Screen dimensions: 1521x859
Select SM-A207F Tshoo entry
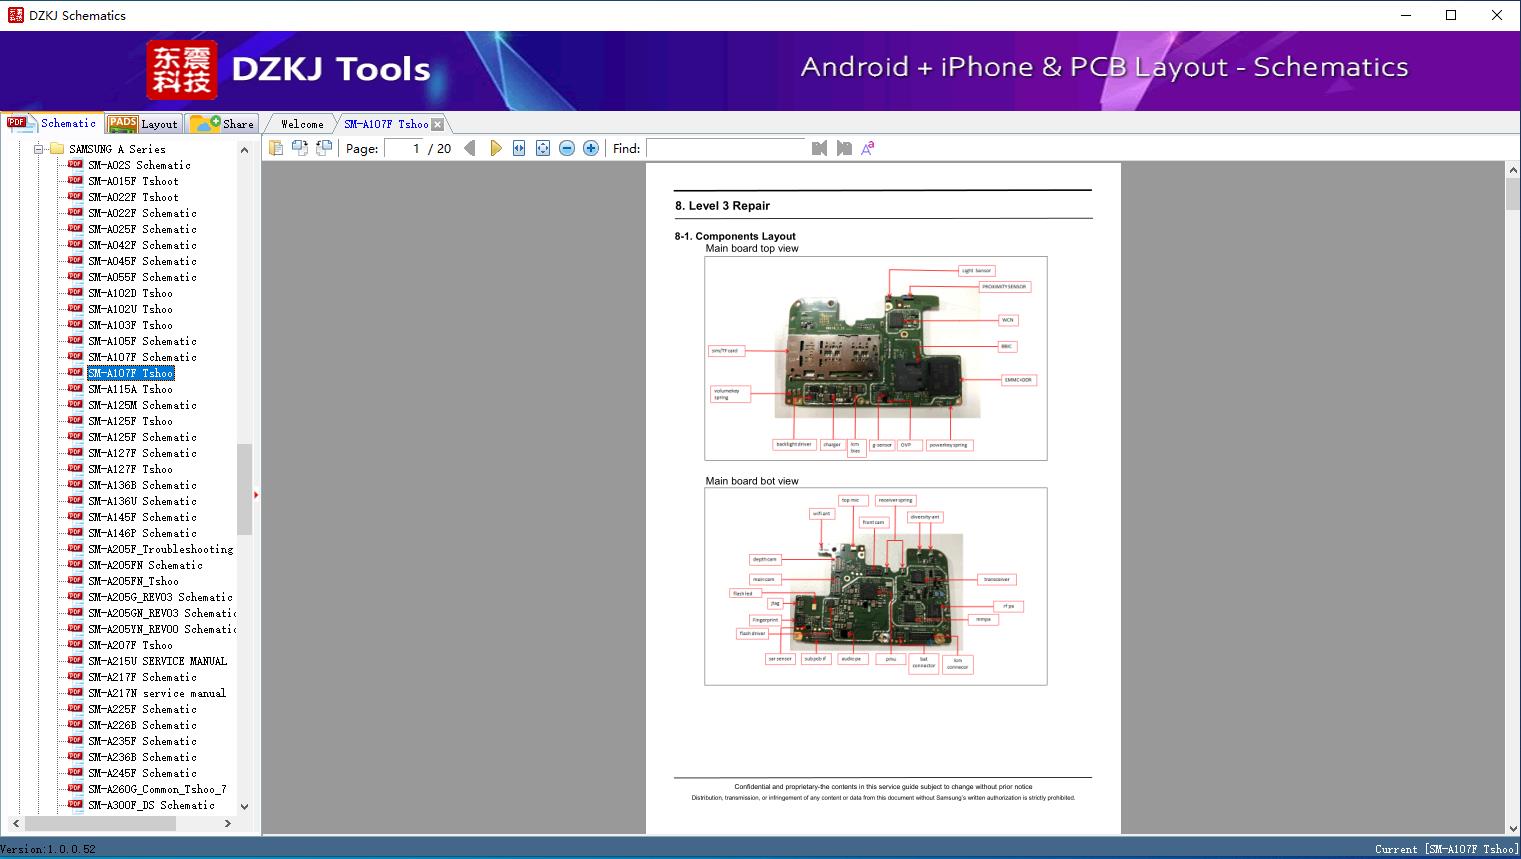130,645
